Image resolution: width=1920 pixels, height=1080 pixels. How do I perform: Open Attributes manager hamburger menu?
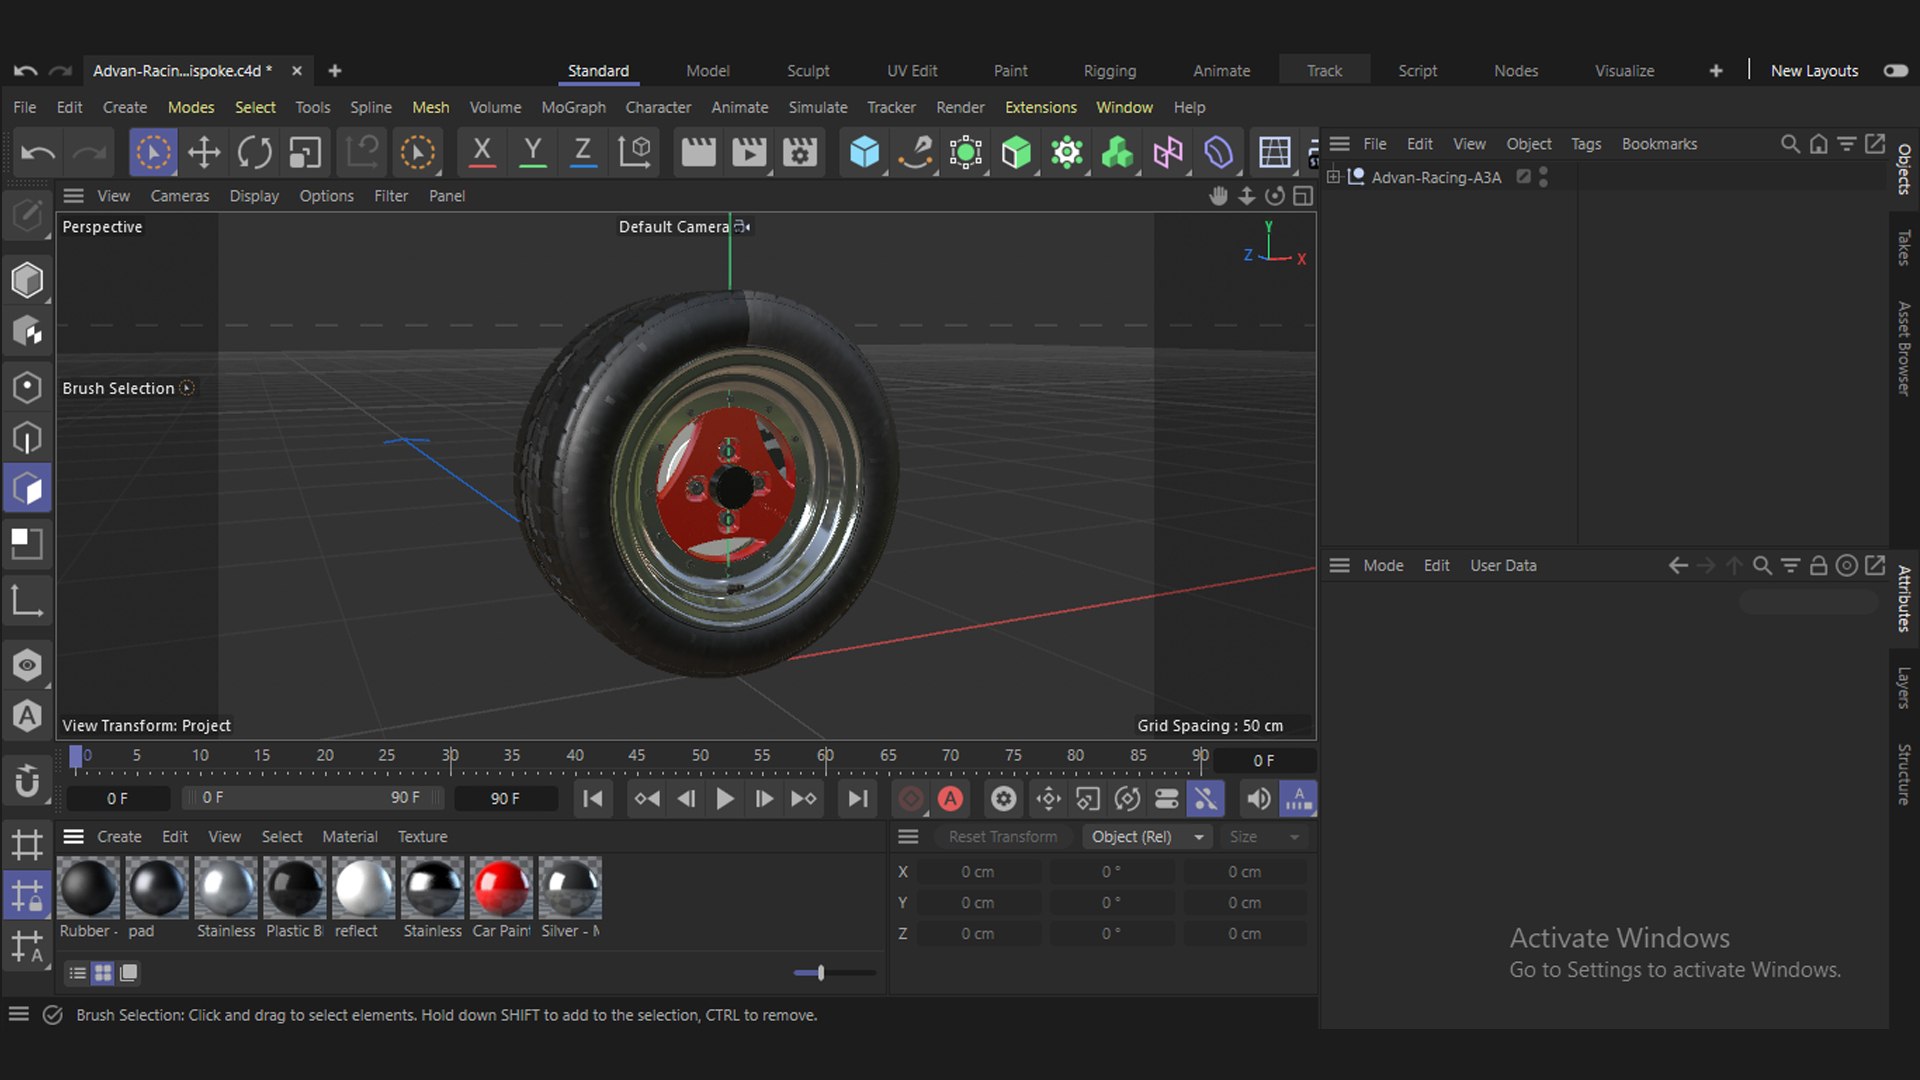coord(1339,566)
